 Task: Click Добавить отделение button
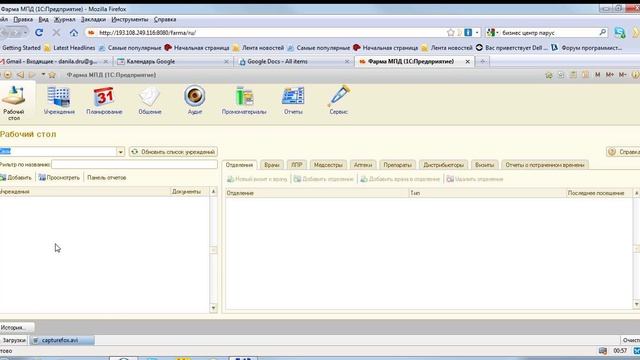click(324, 179)
